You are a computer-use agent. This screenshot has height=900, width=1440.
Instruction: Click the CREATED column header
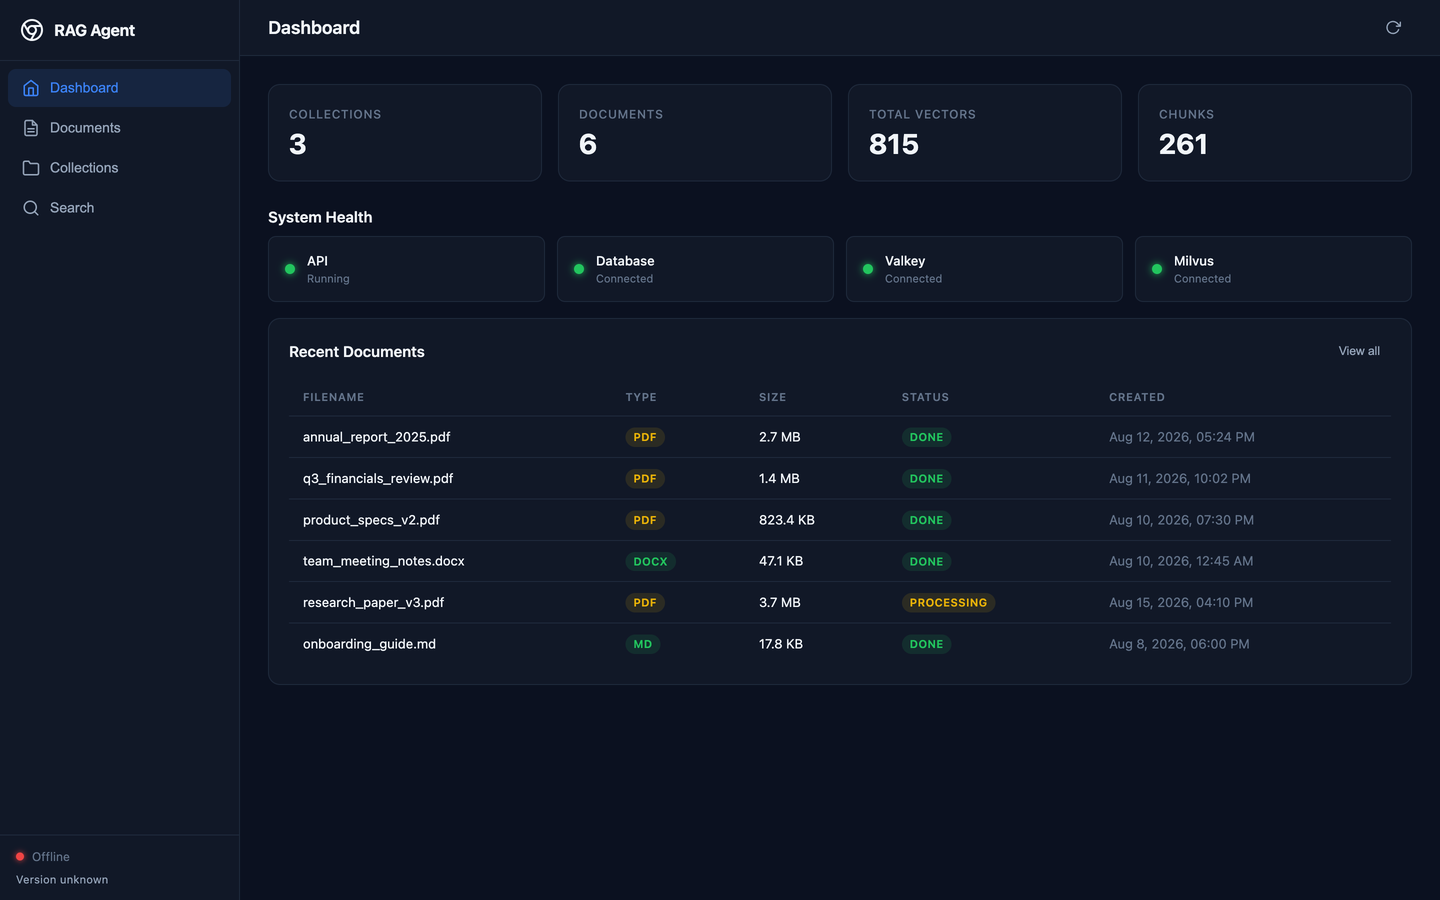(1137, 397)
